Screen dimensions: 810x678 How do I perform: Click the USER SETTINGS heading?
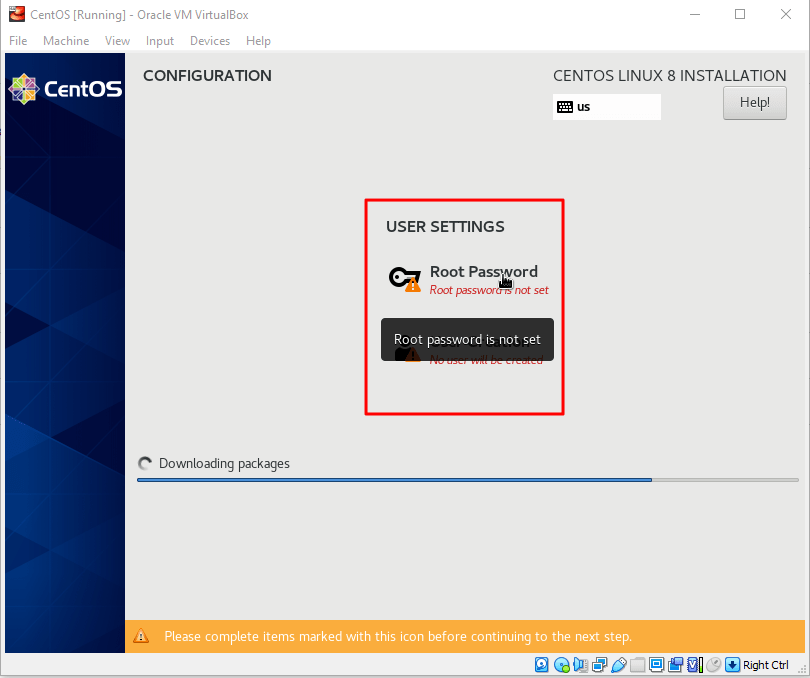pos(445,227)
